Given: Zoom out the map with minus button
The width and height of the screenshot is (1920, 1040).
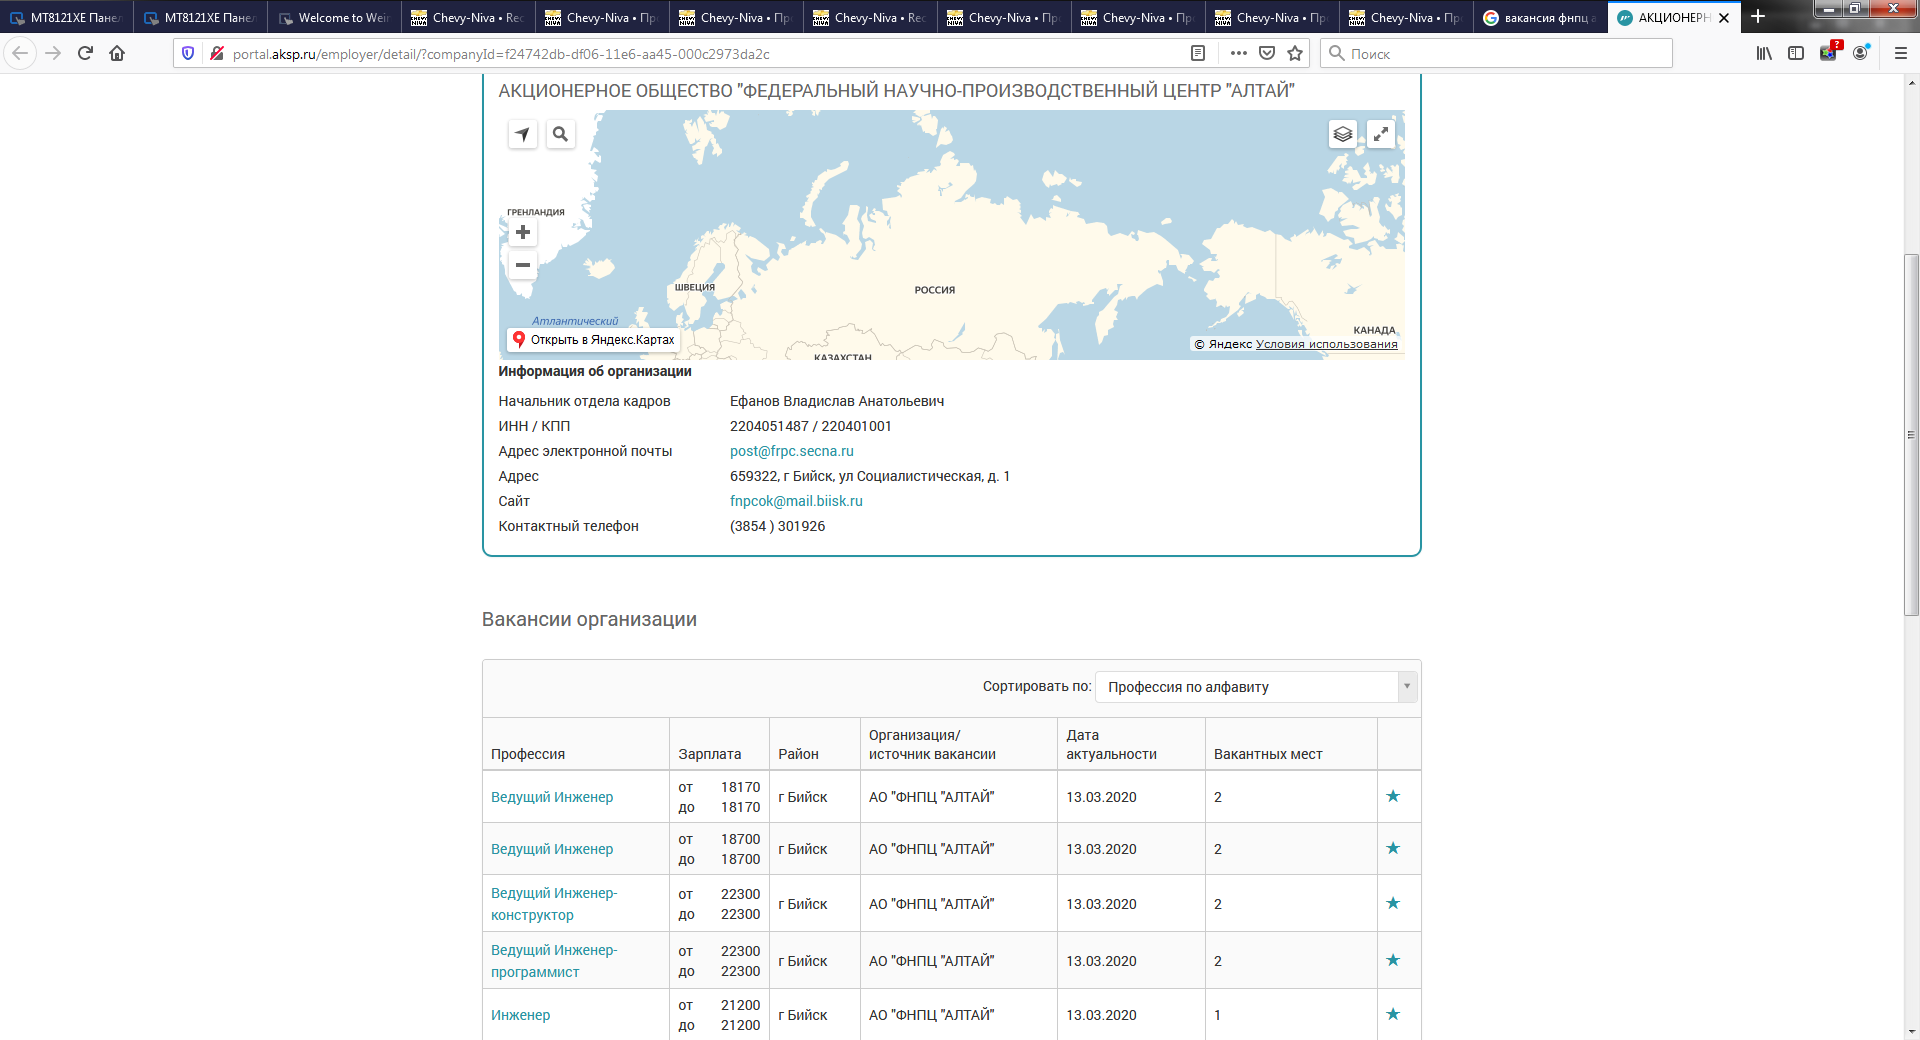Looking at the screenshot, I should (523, 265).
